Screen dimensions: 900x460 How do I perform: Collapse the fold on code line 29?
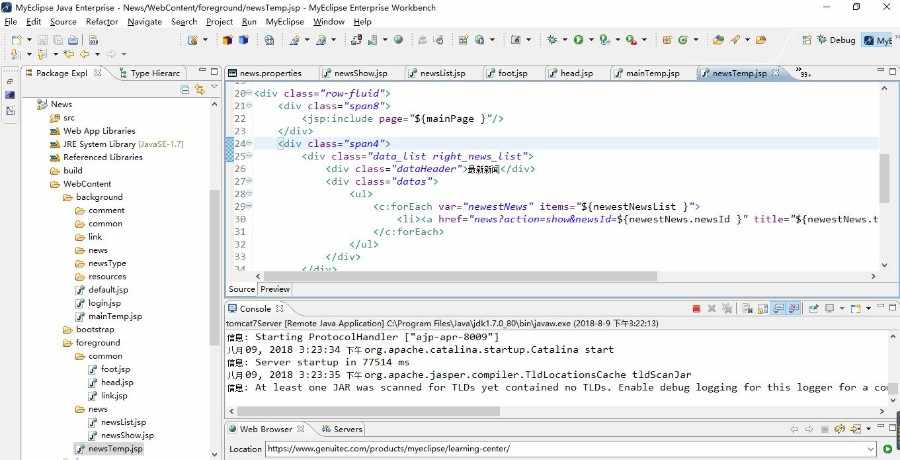pos(249,206)
